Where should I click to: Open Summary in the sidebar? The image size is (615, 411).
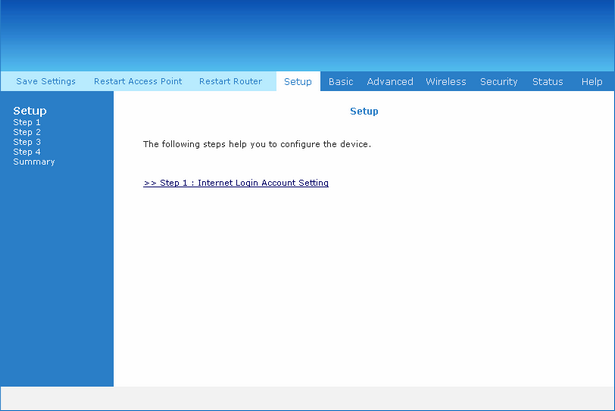pos(34,162)
